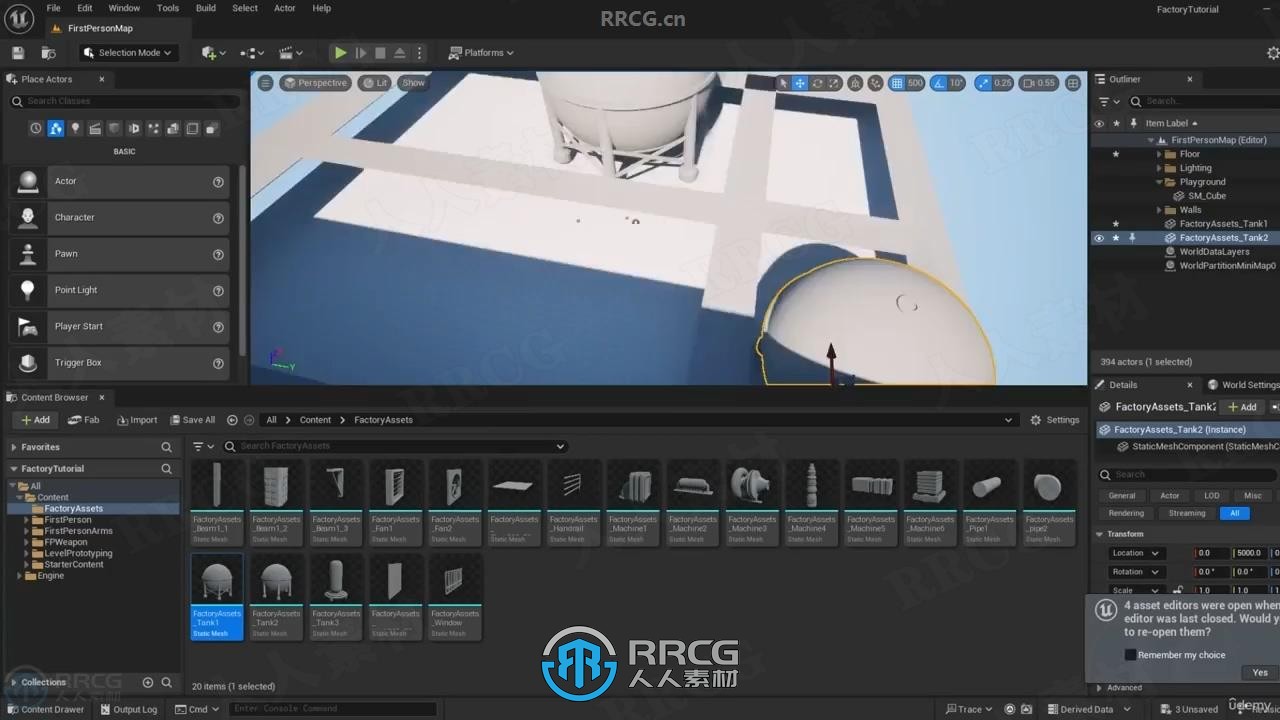This screenshot has height=720, width=1280.
Task: Click the viewport layout maximize icon
Action: click(1073, 83)
